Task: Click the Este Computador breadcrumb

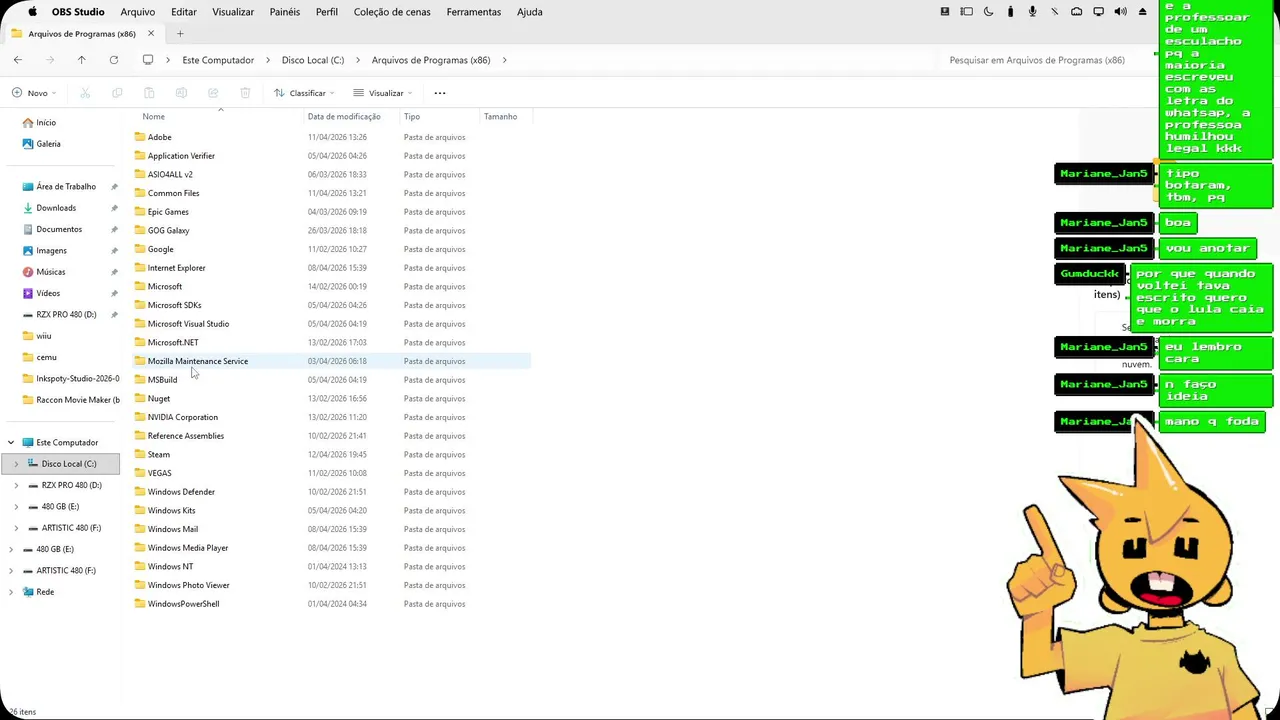Action: pos(218,60)
